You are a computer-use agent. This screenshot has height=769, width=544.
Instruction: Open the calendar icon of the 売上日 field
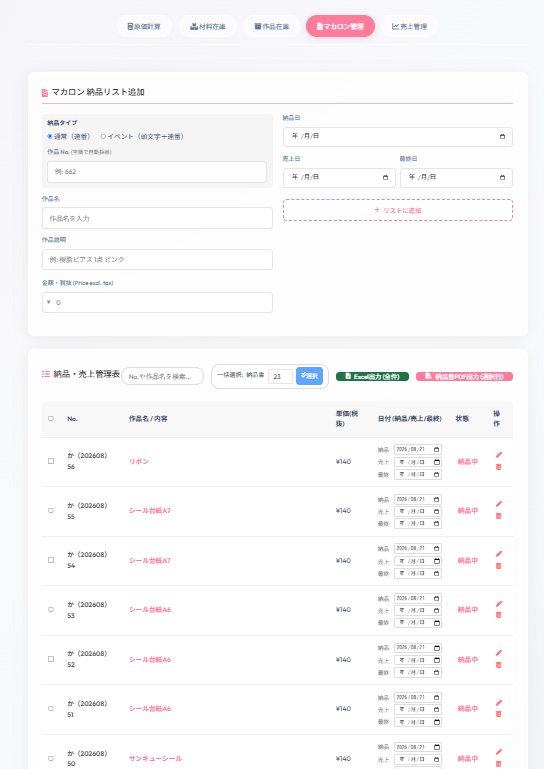tap(385, 178)
